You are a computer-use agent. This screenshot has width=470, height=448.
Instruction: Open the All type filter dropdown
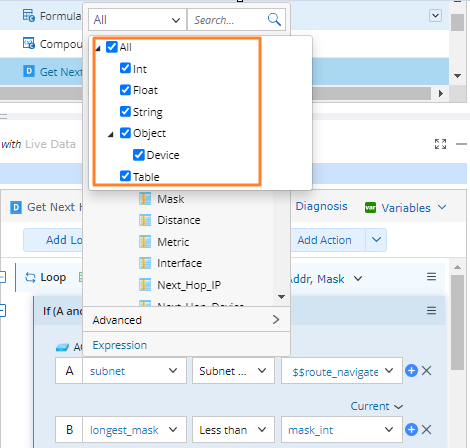coord(137,20)
